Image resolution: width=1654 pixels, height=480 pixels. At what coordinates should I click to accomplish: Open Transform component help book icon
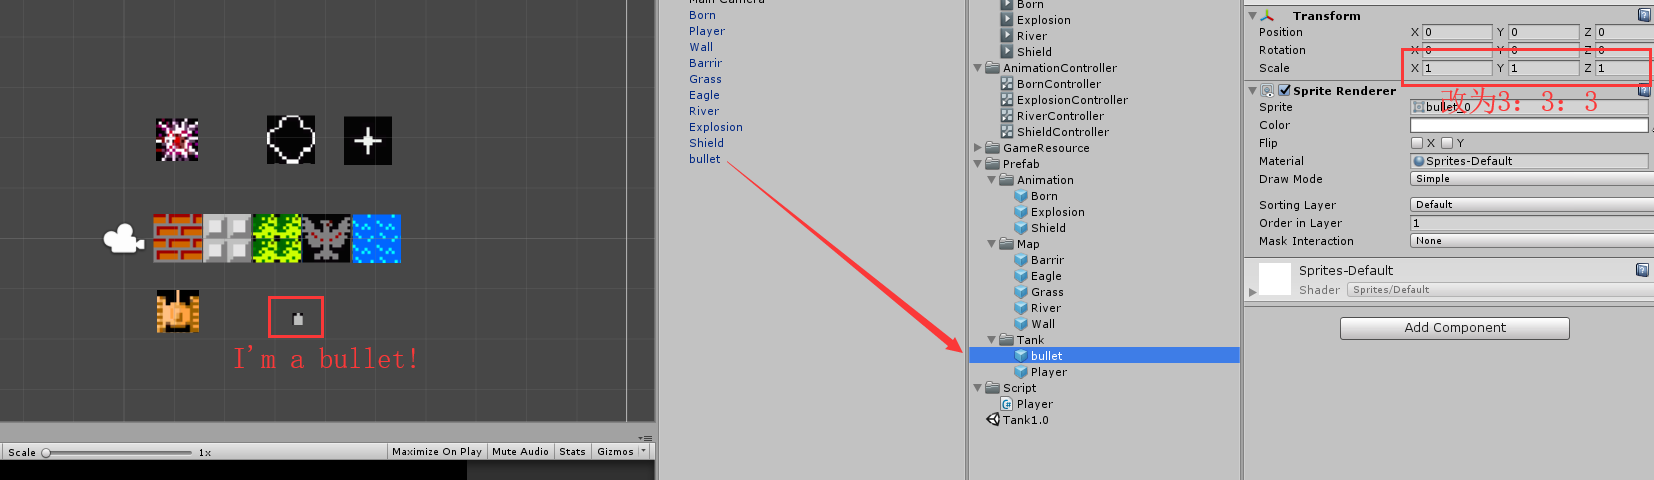[1643, 15]
